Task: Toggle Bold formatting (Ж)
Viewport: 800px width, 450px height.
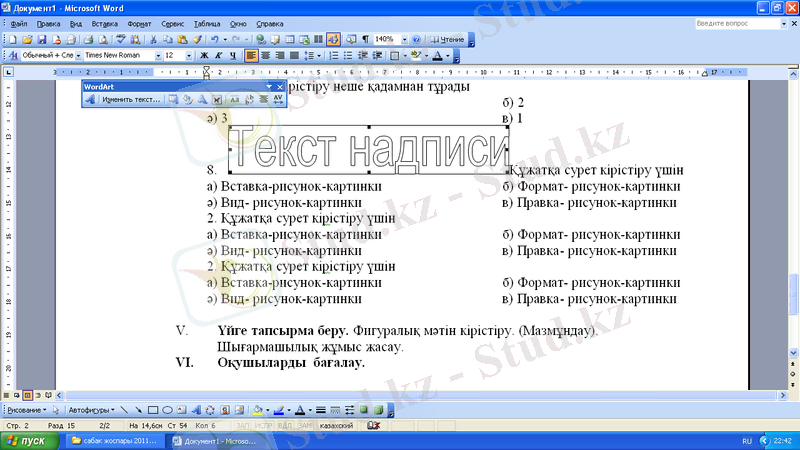Action: click(x=203, y=56)
